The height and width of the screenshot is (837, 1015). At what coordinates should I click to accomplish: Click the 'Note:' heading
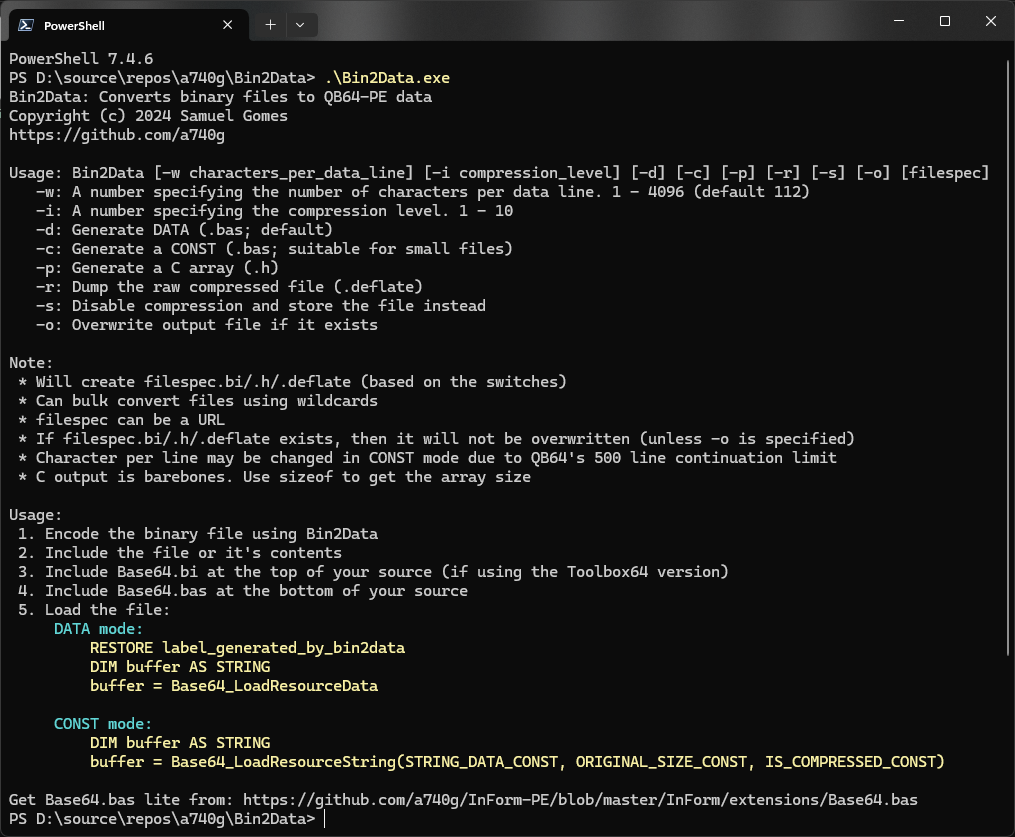(31, 363)
